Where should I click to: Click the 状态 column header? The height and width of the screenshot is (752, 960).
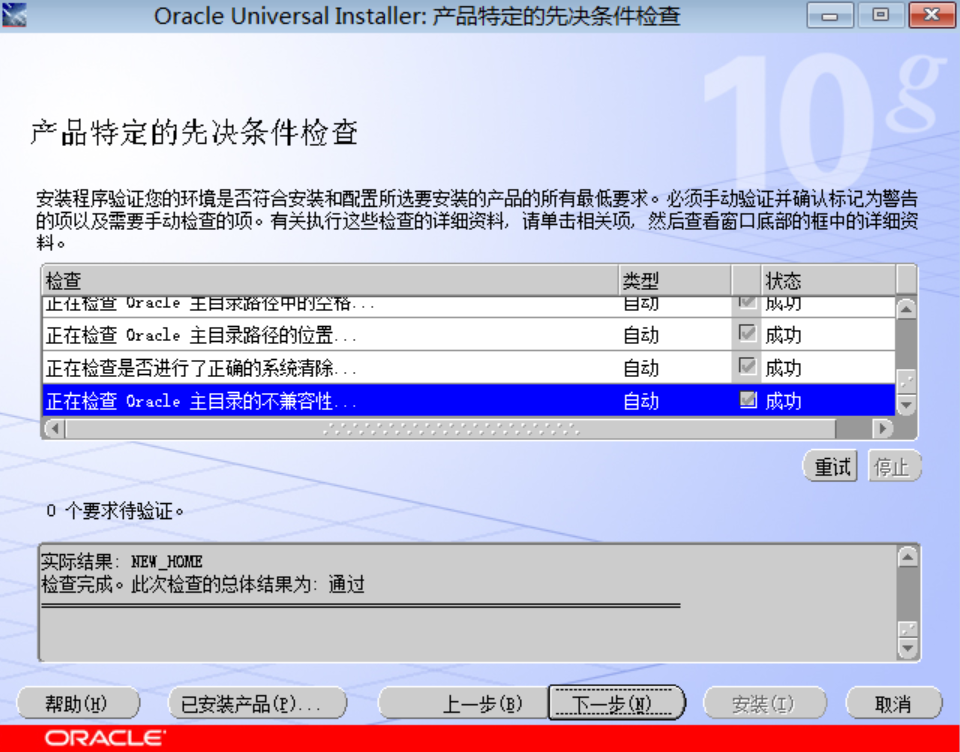point(828,280)
